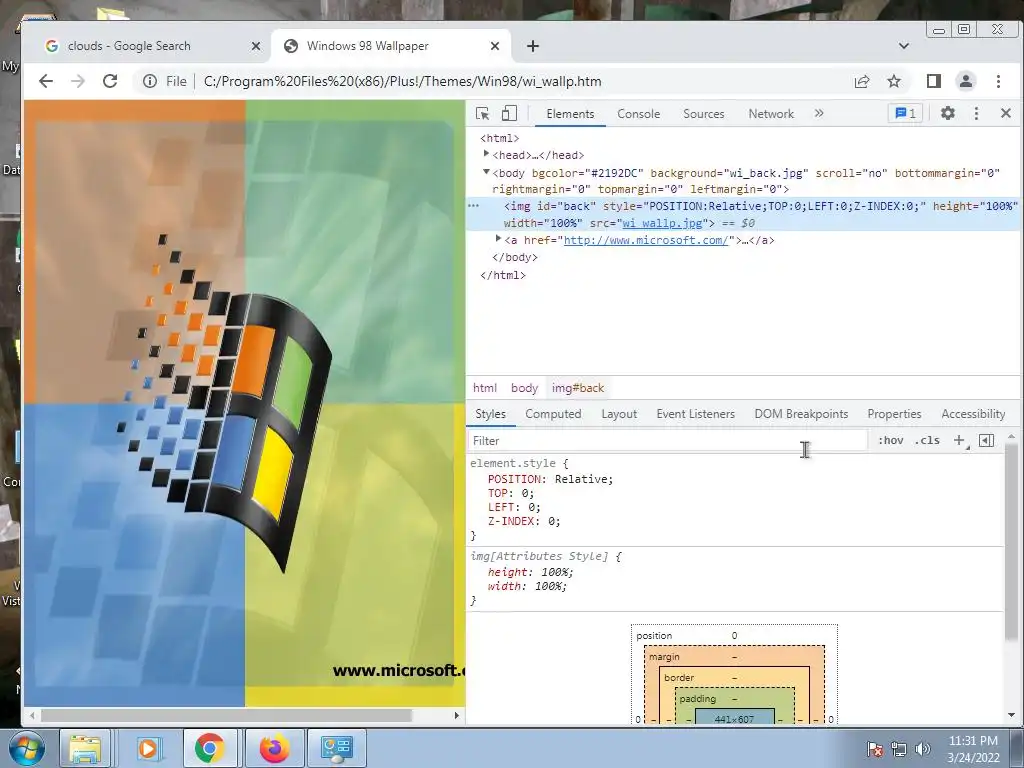Open a new tab
The image size is (1024, 768).
pos(533,46)
